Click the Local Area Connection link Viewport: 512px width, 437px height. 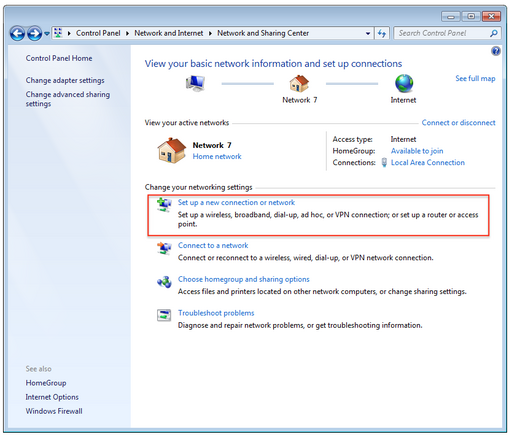tap(428, 163)
